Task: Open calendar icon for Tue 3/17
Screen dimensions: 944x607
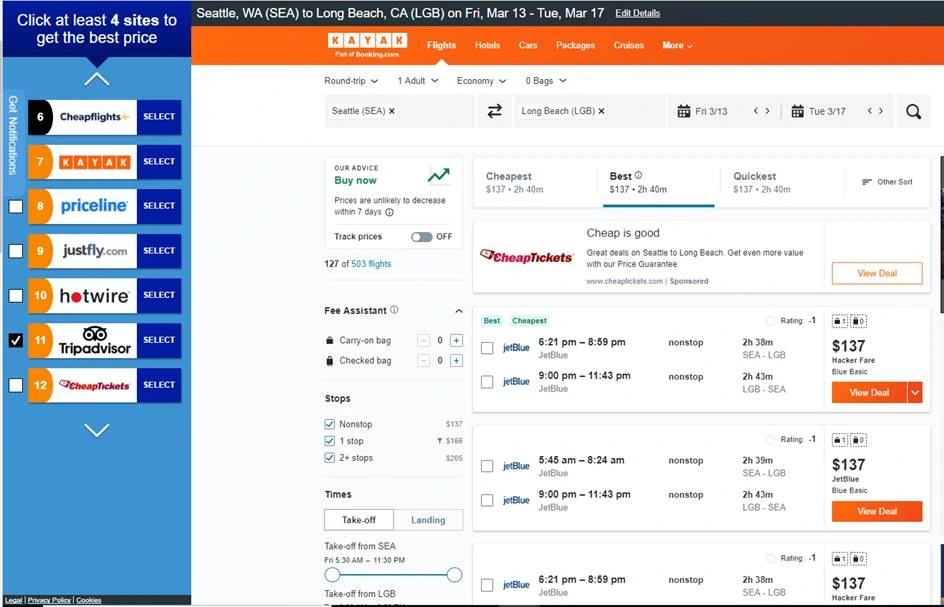Action: coord(797,111)
